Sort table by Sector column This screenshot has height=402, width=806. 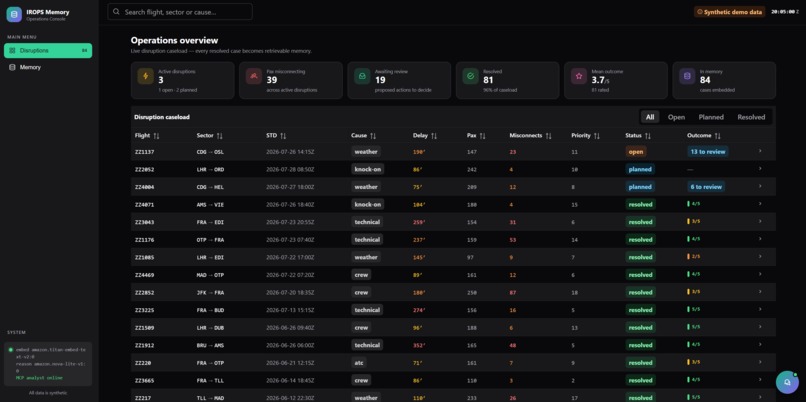click(x=209, y=136)
